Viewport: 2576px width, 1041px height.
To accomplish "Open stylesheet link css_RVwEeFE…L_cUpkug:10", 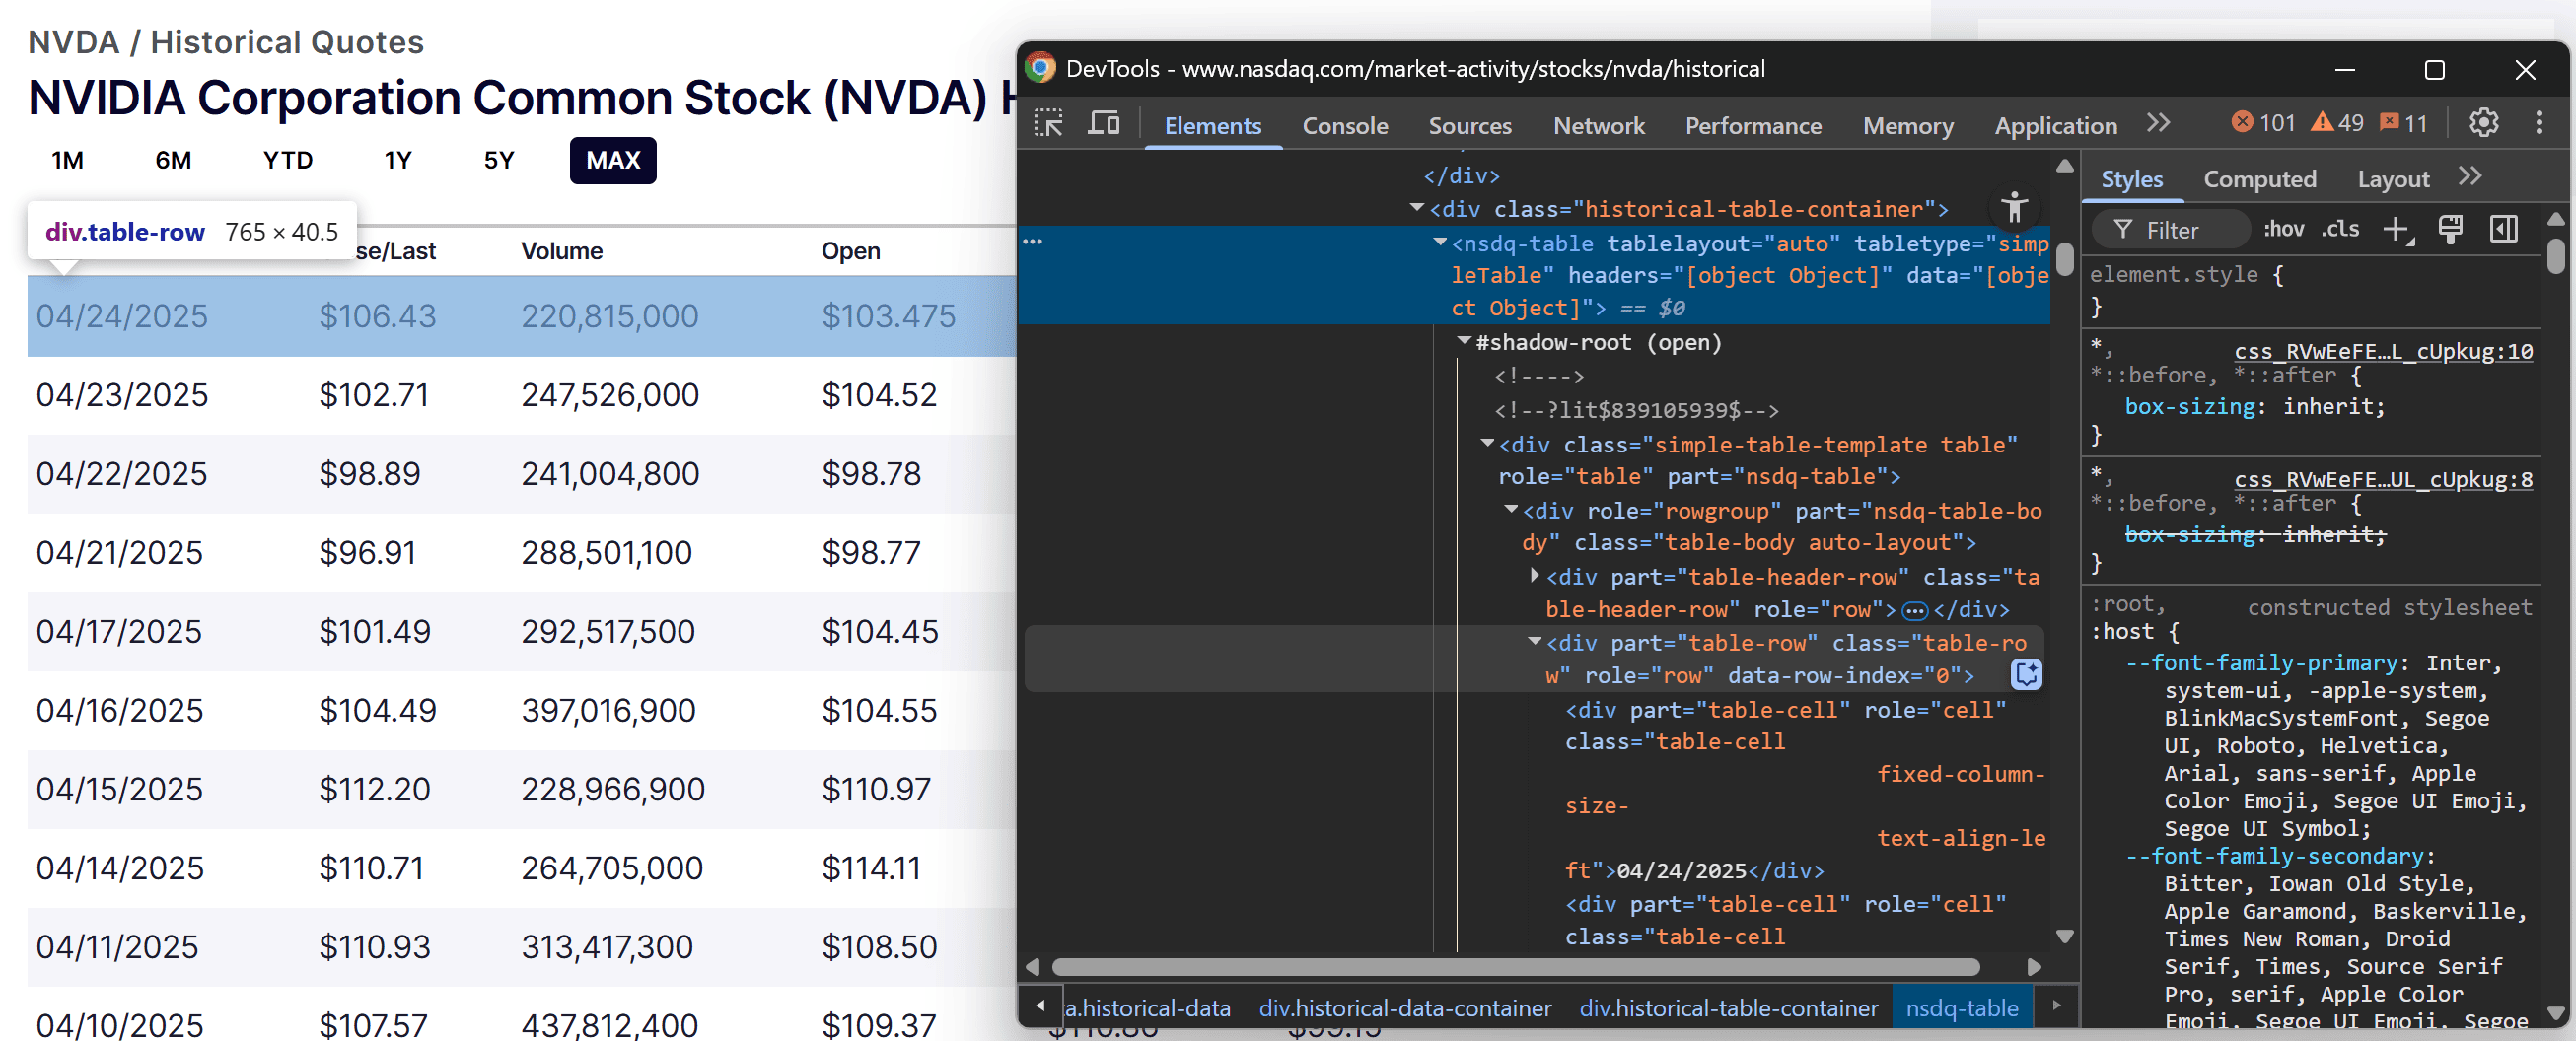I will coord(2384,351).
